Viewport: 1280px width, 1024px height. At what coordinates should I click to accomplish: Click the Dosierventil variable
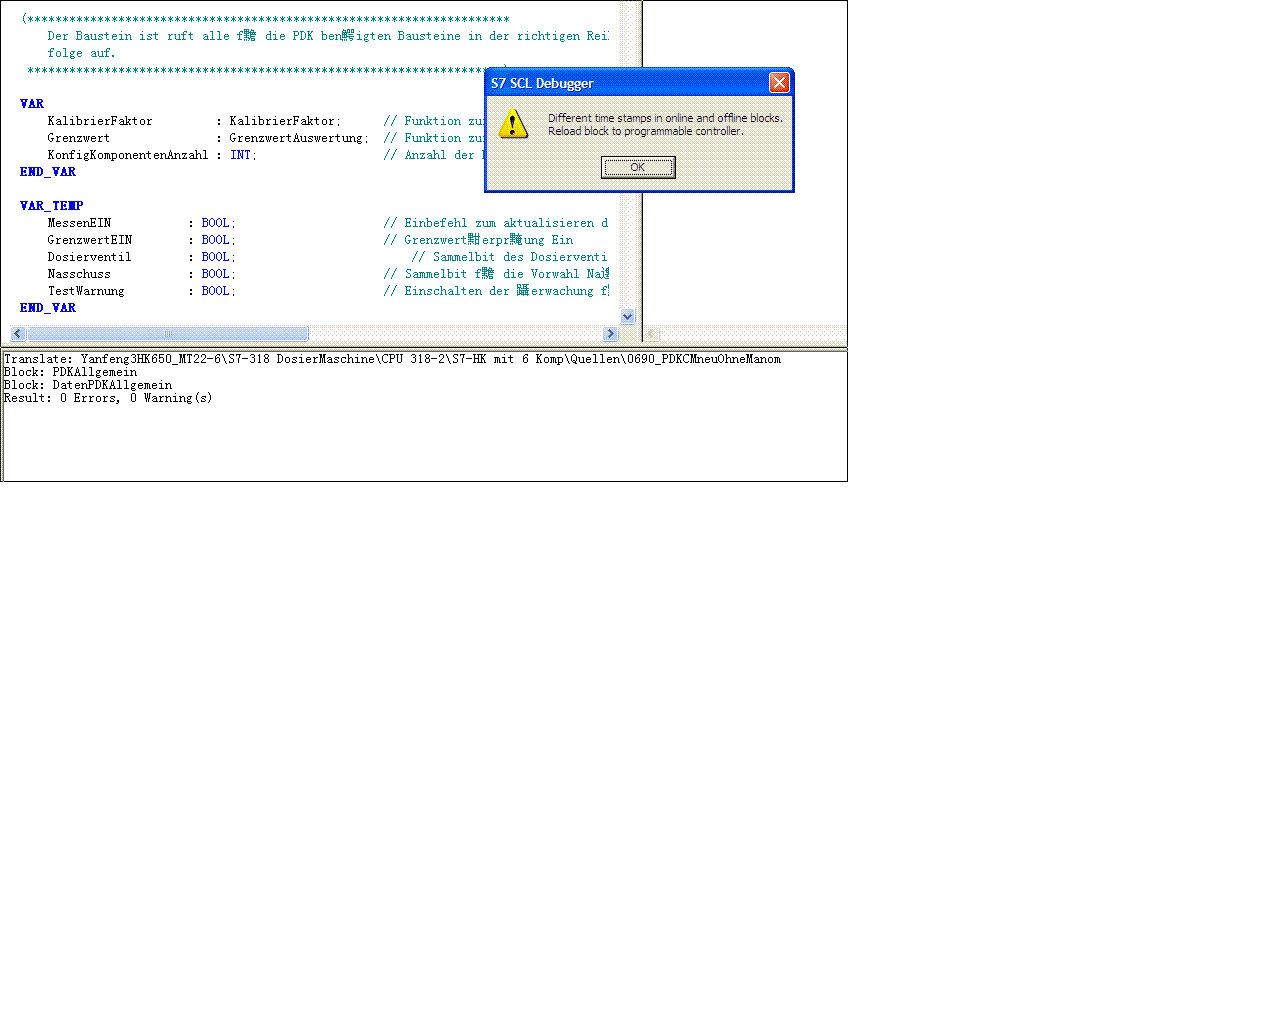[x=89, y=257]
